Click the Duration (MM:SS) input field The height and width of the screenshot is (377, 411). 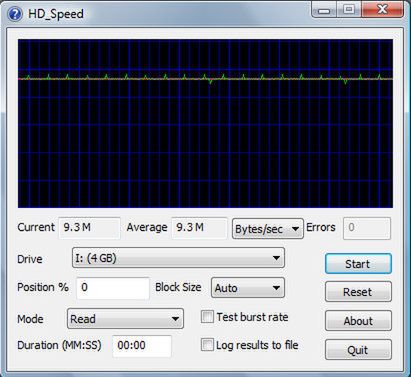142,346
